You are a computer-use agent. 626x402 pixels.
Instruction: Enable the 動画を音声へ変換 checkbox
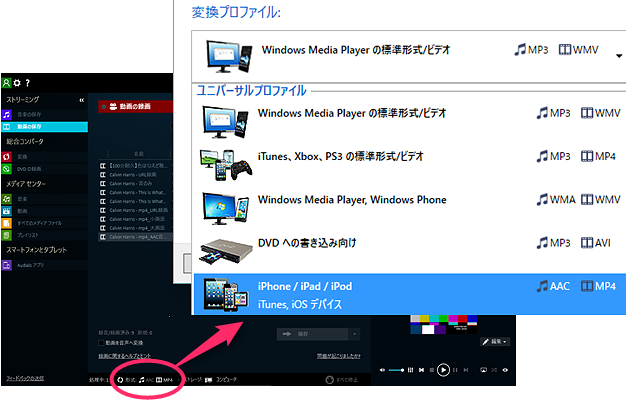click(101, 343)
